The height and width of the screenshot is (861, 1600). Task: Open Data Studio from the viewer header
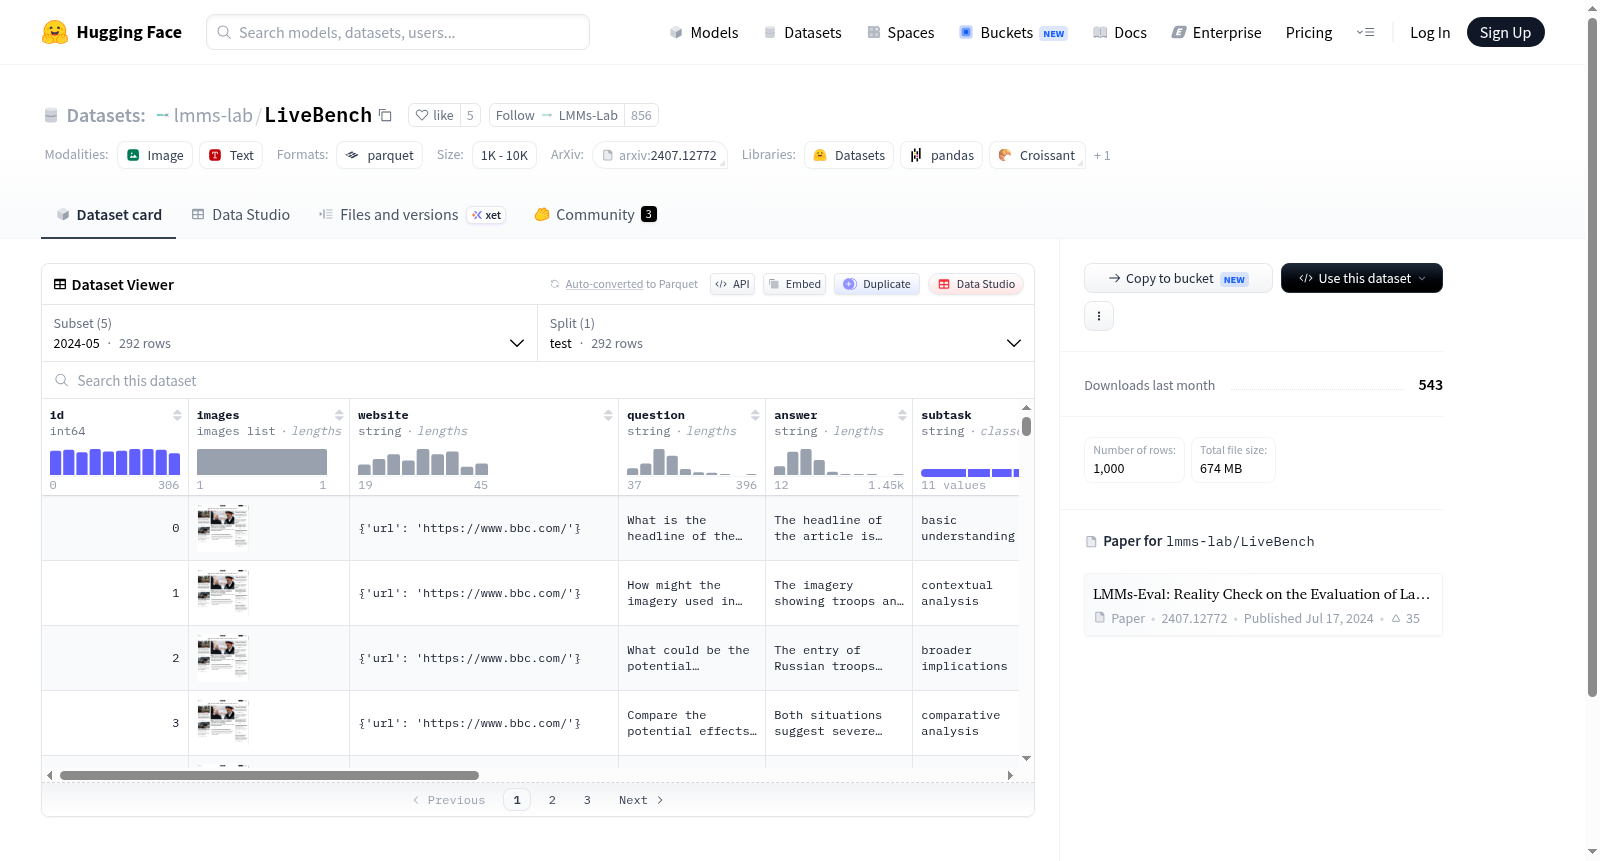976,284
